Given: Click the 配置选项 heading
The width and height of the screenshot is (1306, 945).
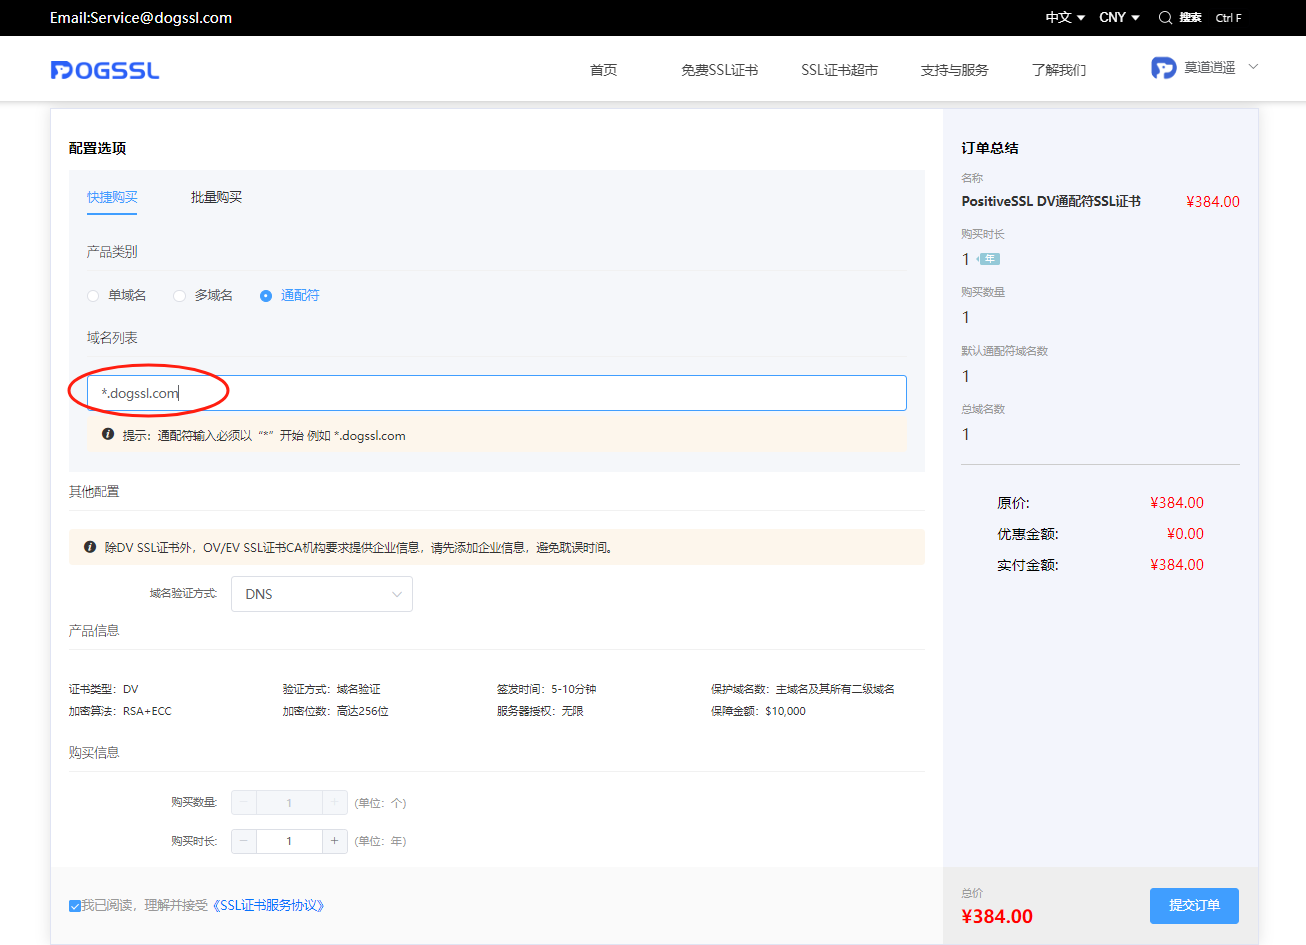Looking at the screenshot, I should [97, 148].
